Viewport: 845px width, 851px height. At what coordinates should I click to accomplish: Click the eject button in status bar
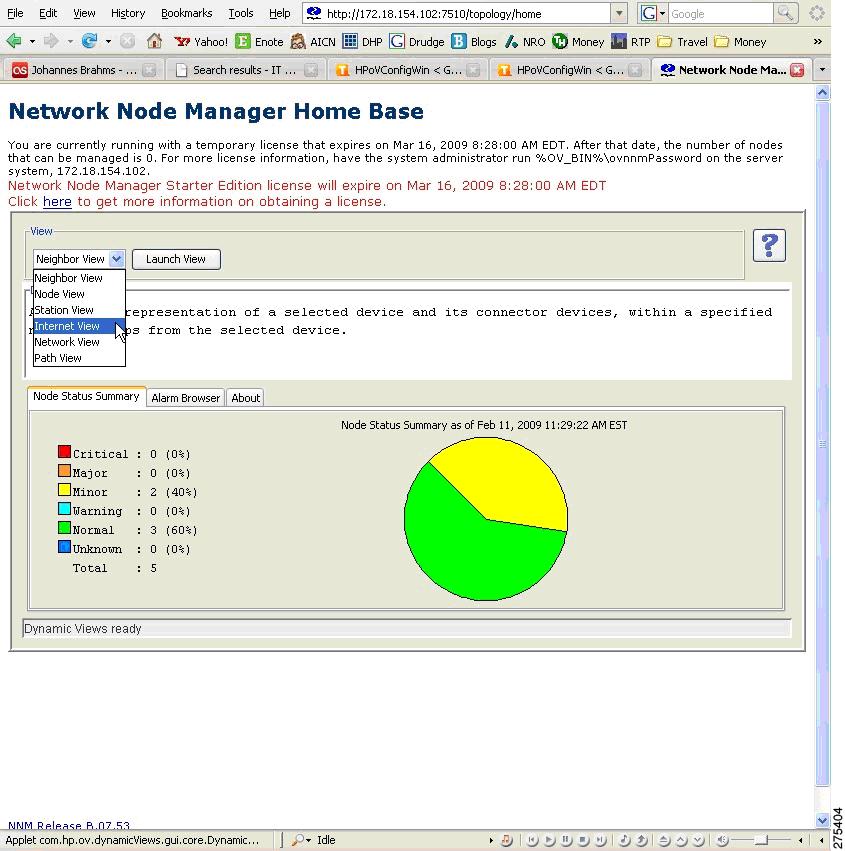[664, 840]
